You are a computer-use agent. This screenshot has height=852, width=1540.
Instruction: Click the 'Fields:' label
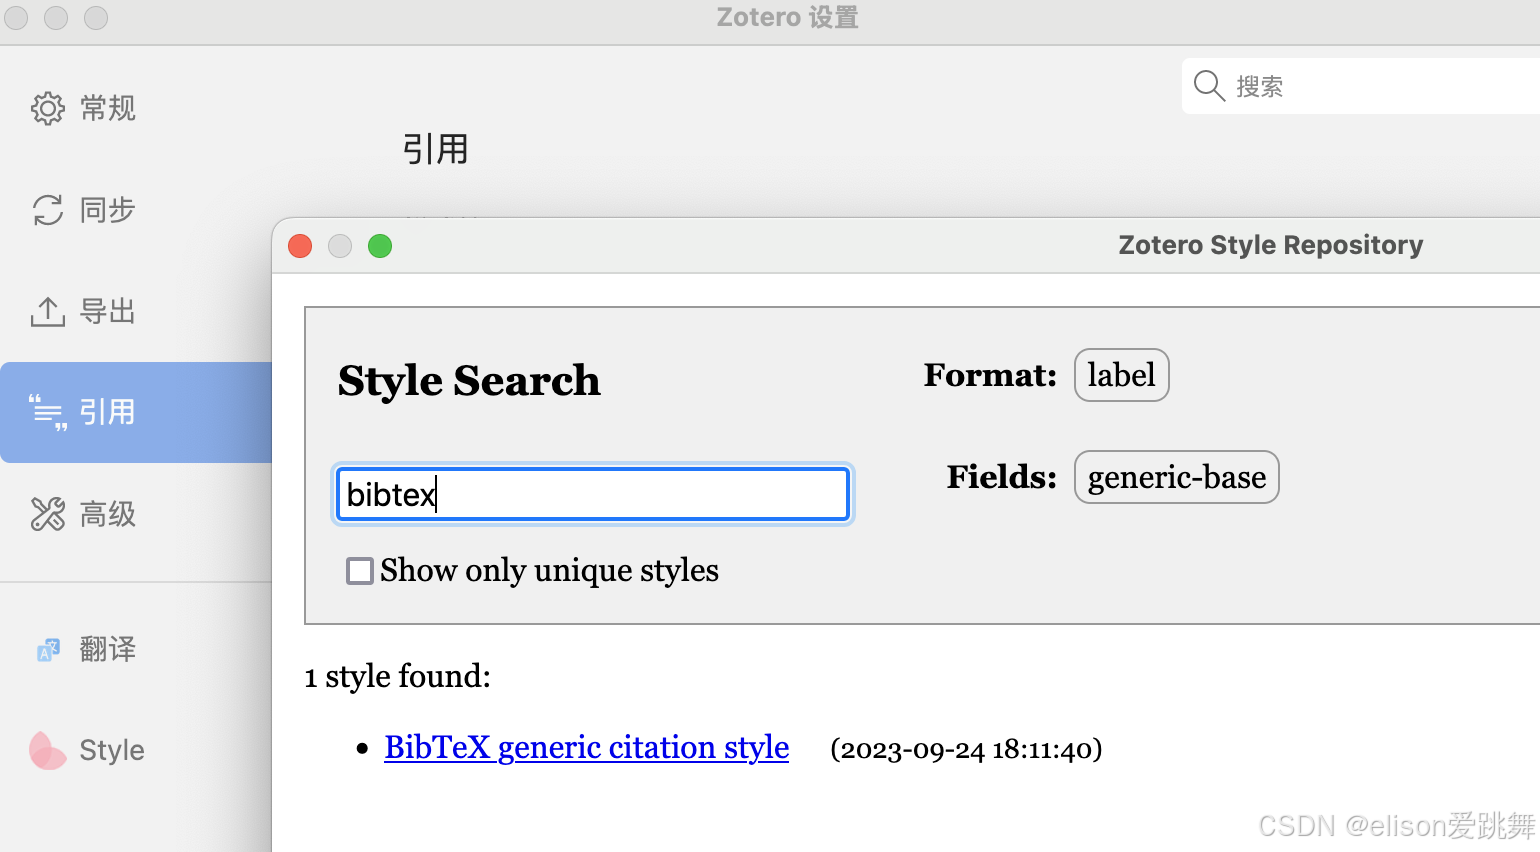[1002, 477]
